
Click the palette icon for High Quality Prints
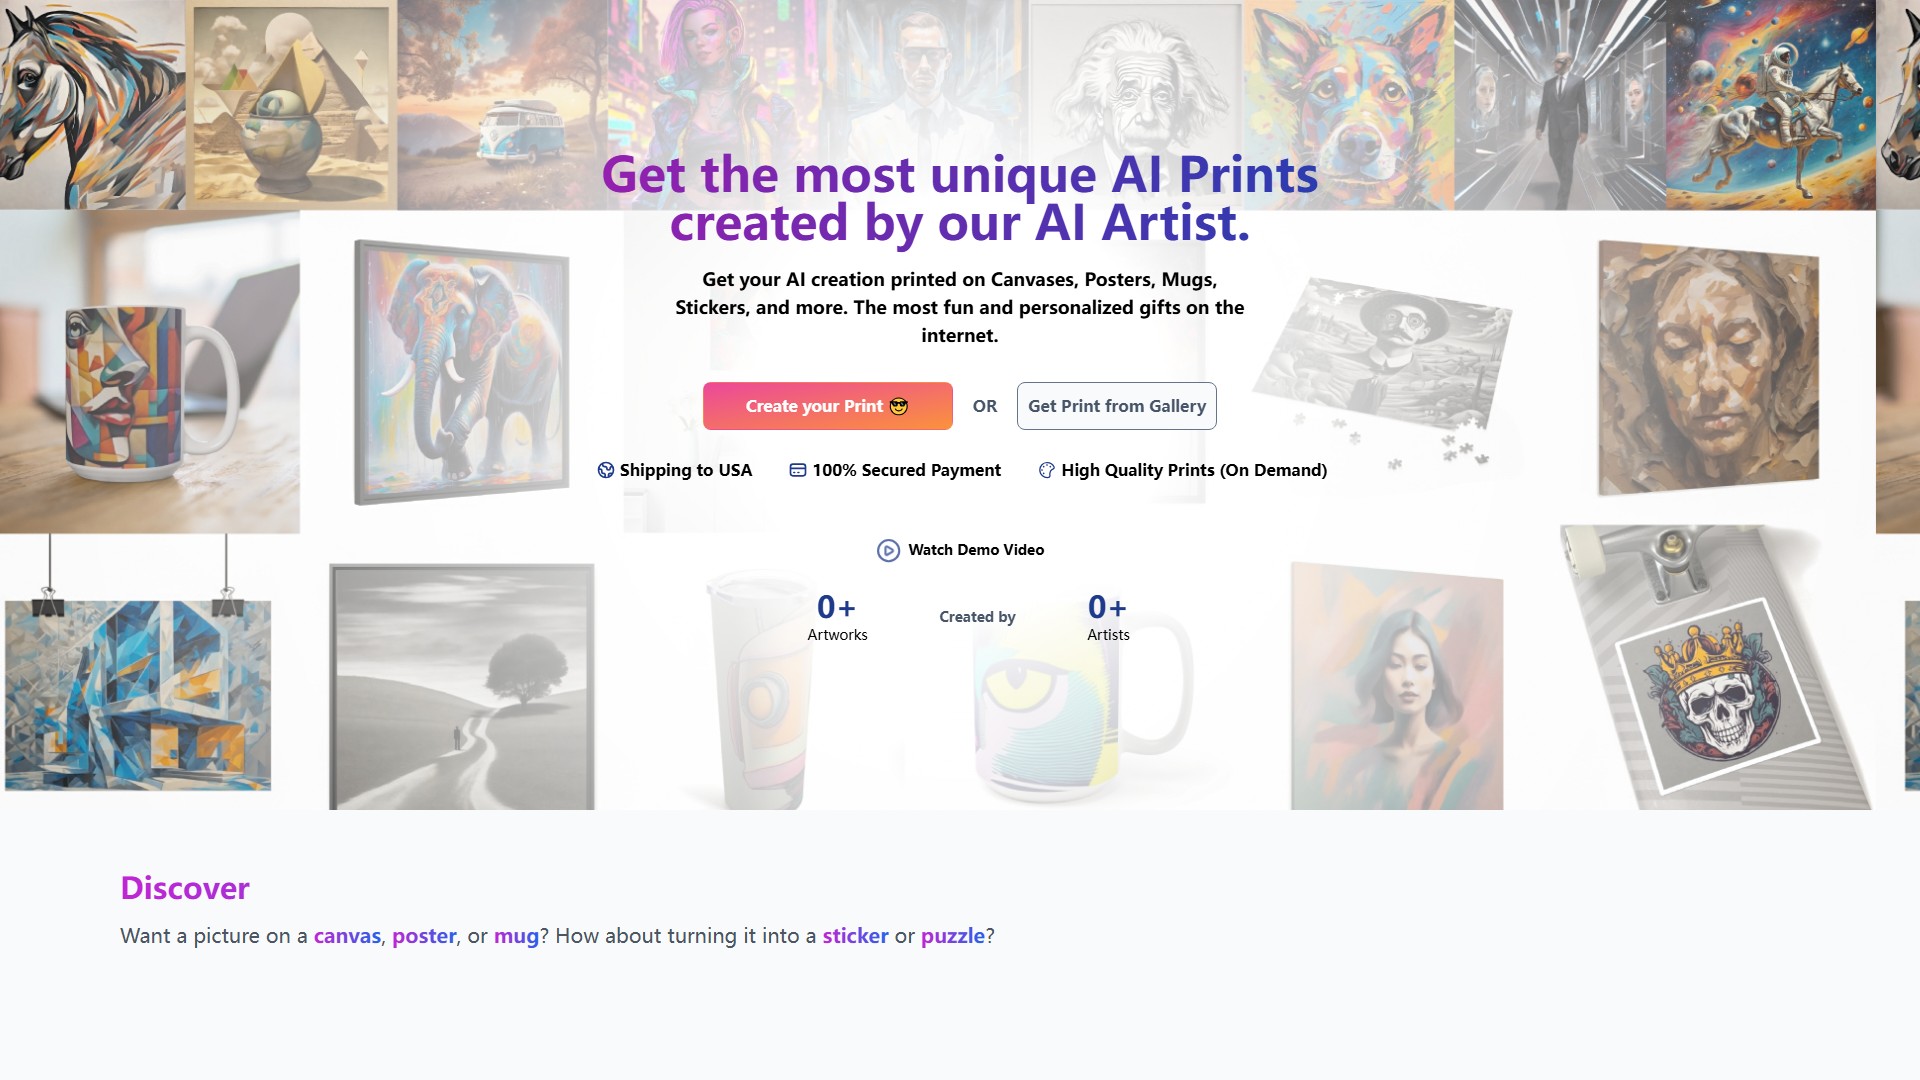[x=1046, y=470]
